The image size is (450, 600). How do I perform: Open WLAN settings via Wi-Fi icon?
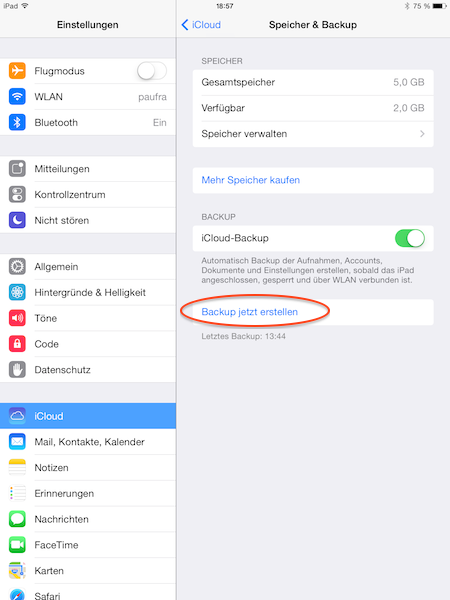[17, 96]
